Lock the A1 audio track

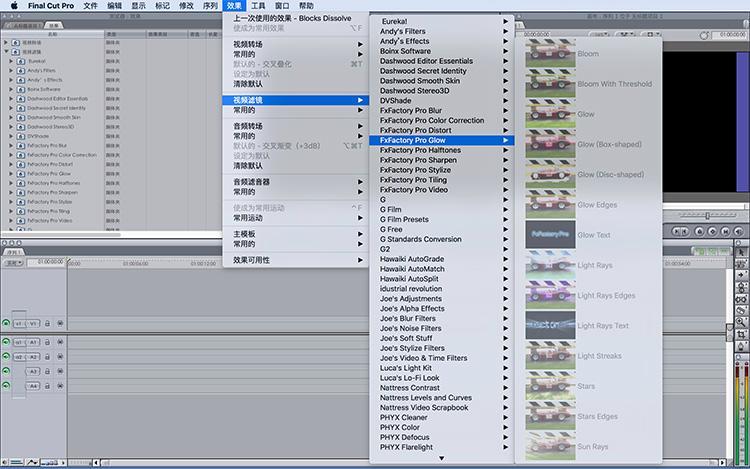(47, 342)
